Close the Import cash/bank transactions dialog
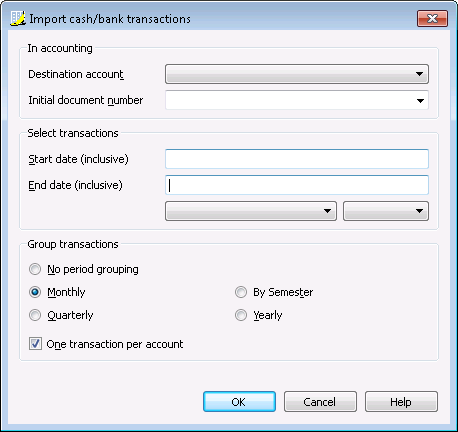Viewport: 458px width, 432px height. [x=432, y=18]
